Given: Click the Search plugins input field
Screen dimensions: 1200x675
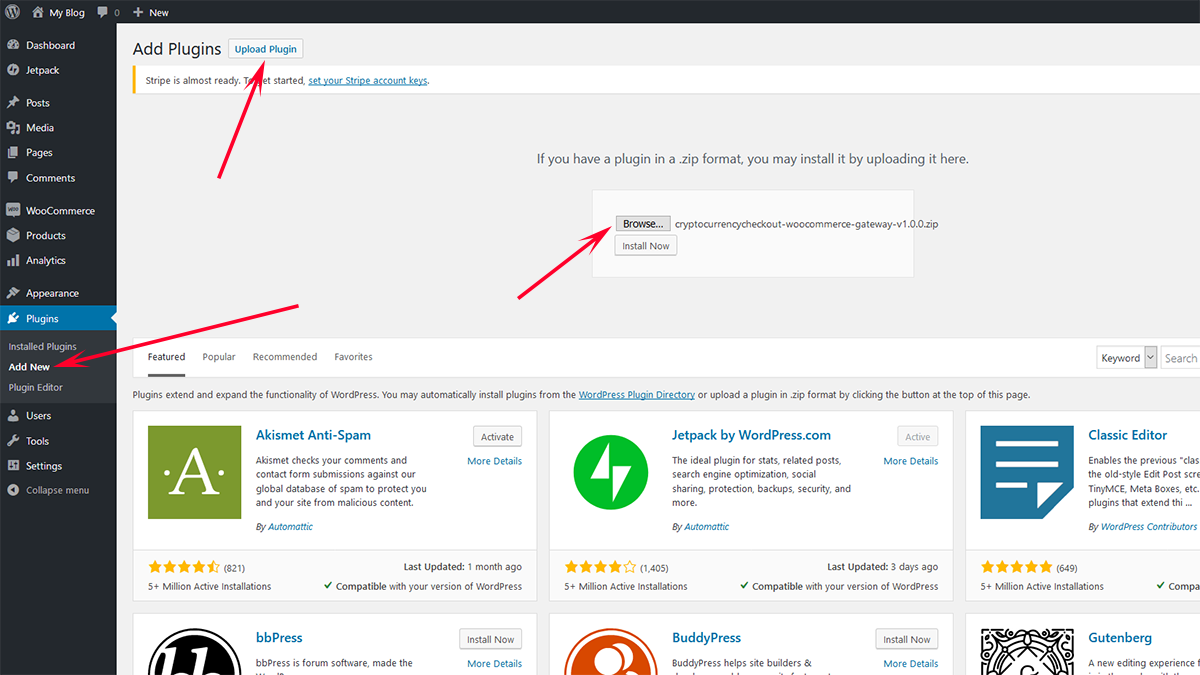Looking at the screenshot, I should 1180,358.
